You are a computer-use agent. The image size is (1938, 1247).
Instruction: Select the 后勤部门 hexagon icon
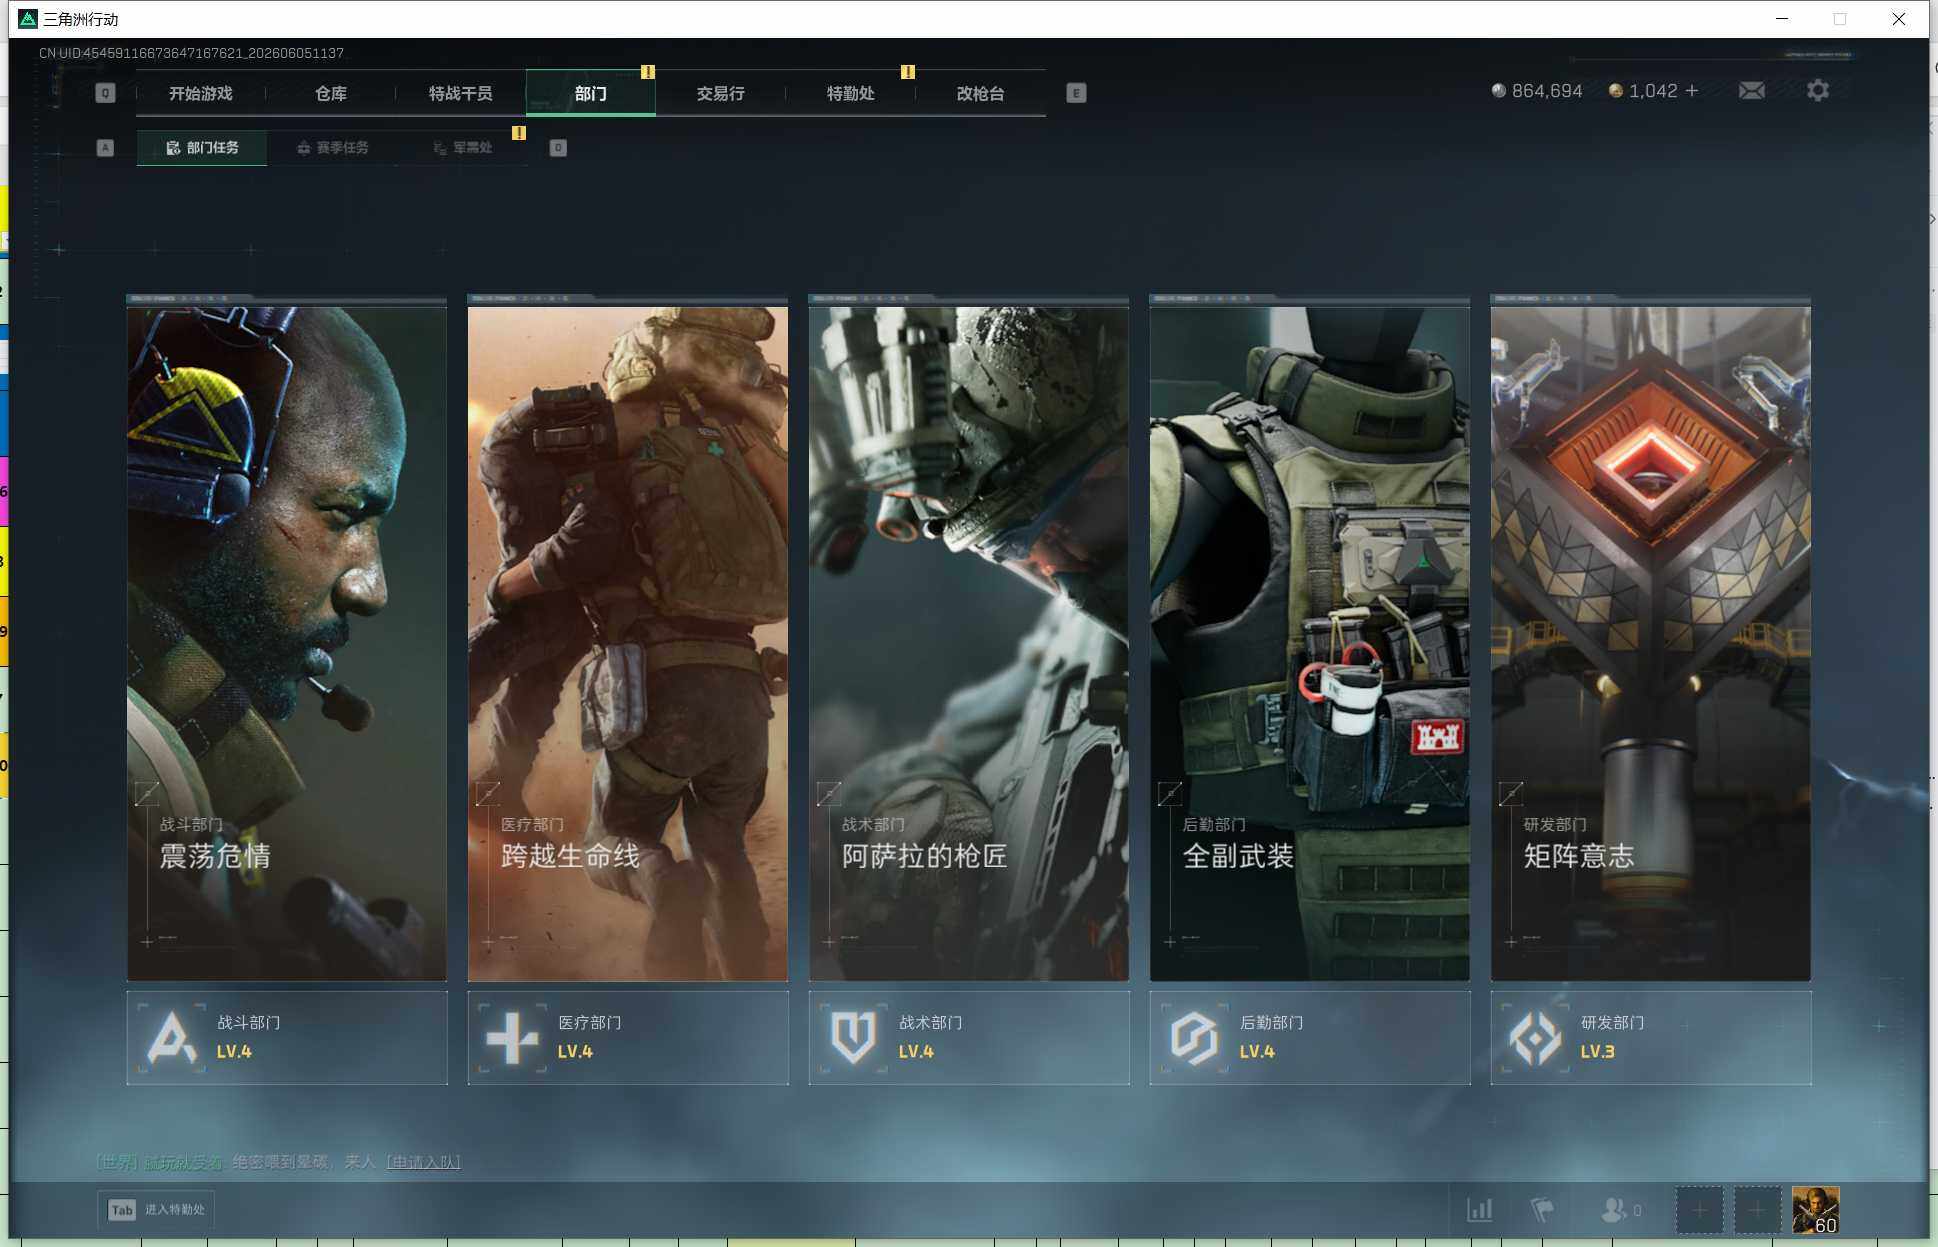pos(1194,1038)
